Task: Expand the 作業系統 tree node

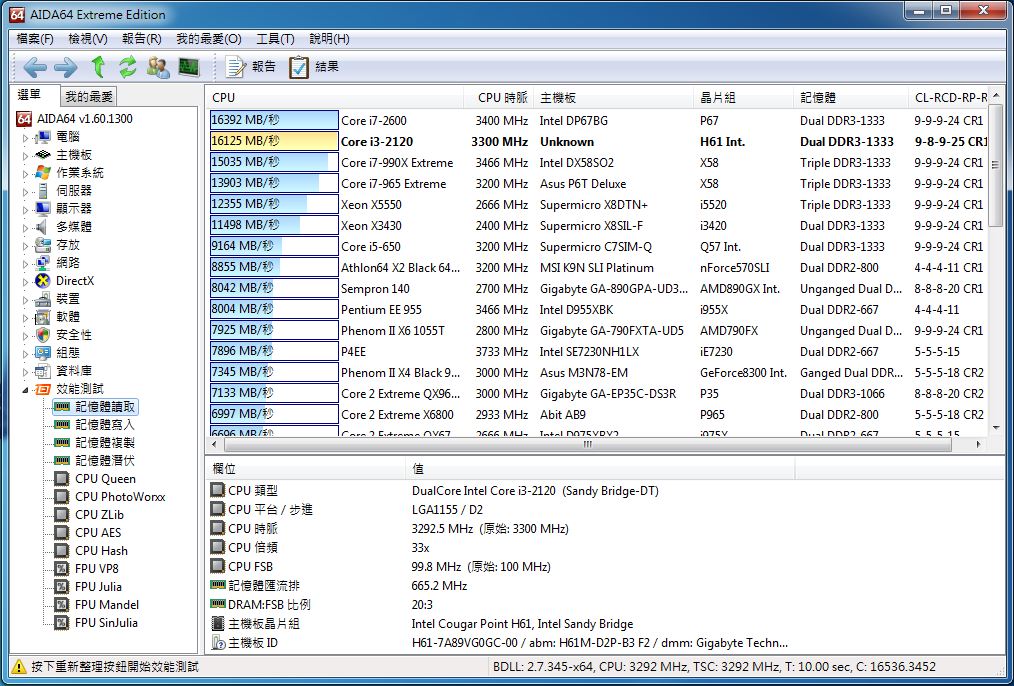Action: pyautogui.click(x=25, y=173)
